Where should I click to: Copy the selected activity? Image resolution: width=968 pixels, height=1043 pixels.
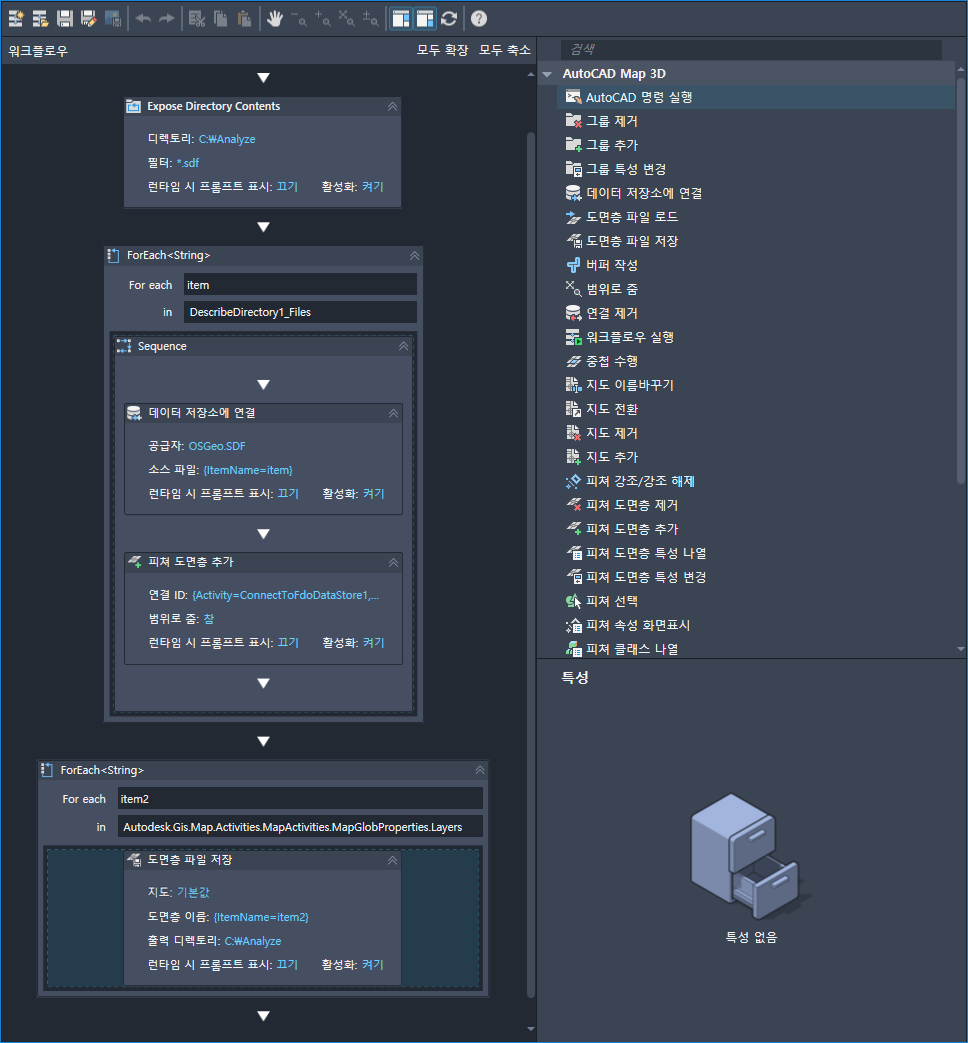click(220, 19)
